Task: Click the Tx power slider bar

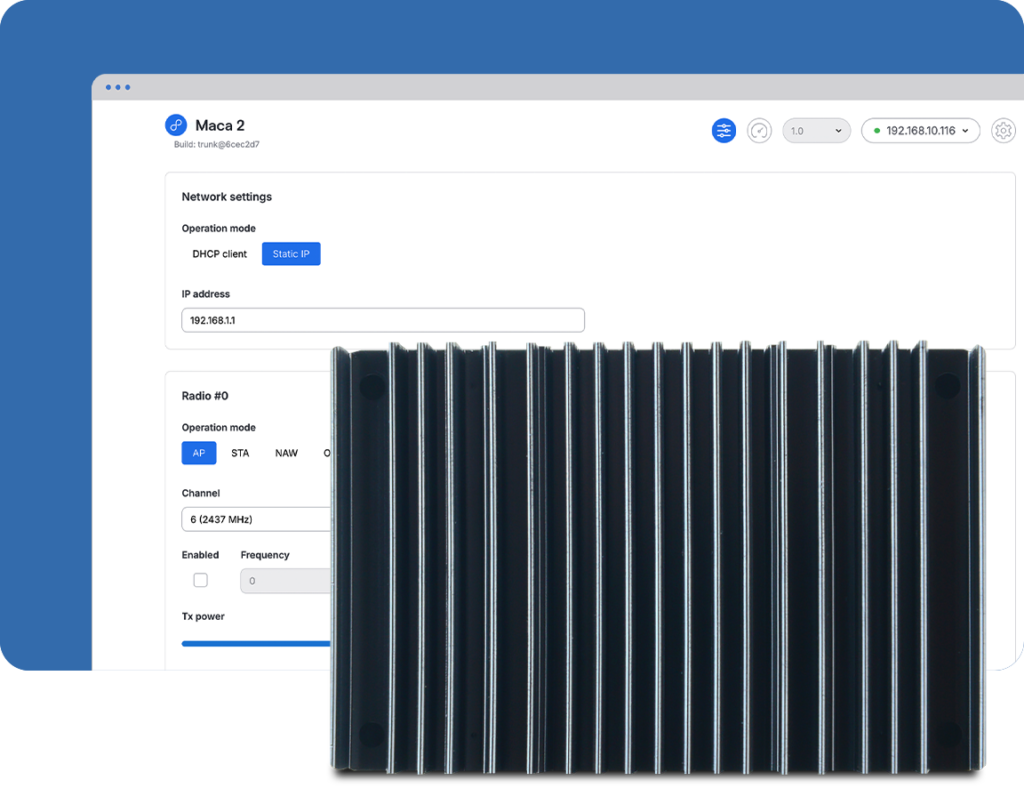Action: pyautogui.click(x=256, y=644)
